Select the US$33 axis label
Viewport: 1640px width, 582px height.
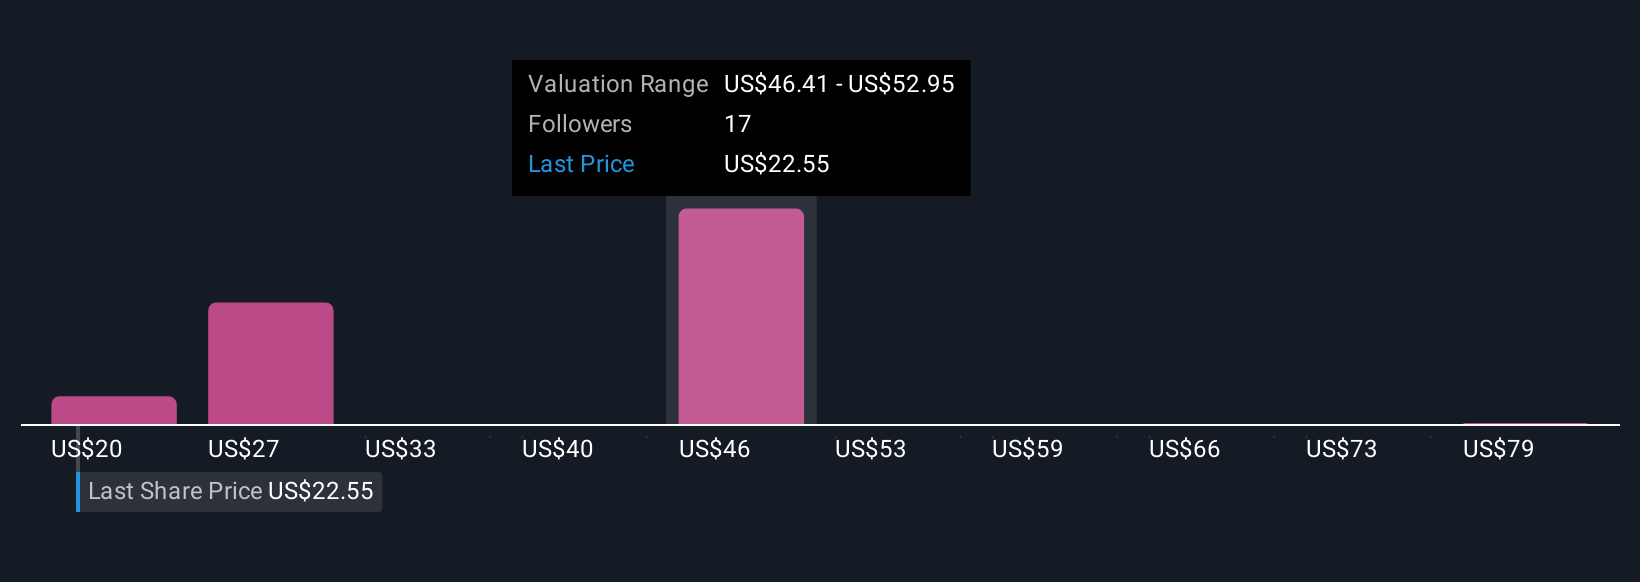tap(401, 449)
